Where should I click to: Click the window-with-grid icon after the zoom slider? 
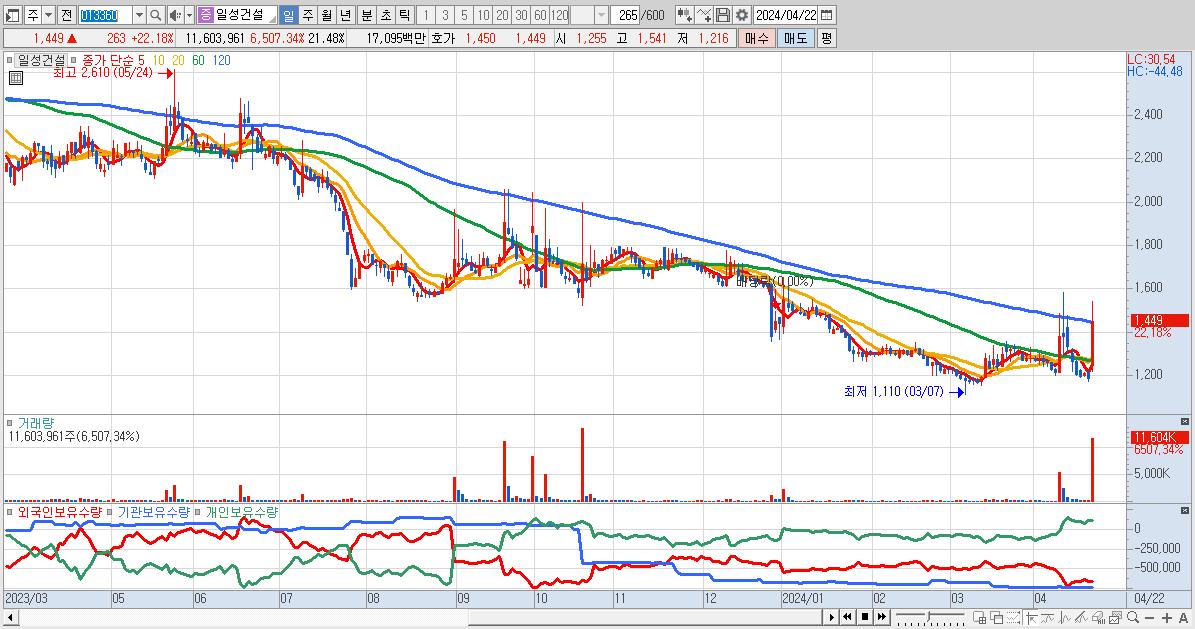(x=979, y=617)
